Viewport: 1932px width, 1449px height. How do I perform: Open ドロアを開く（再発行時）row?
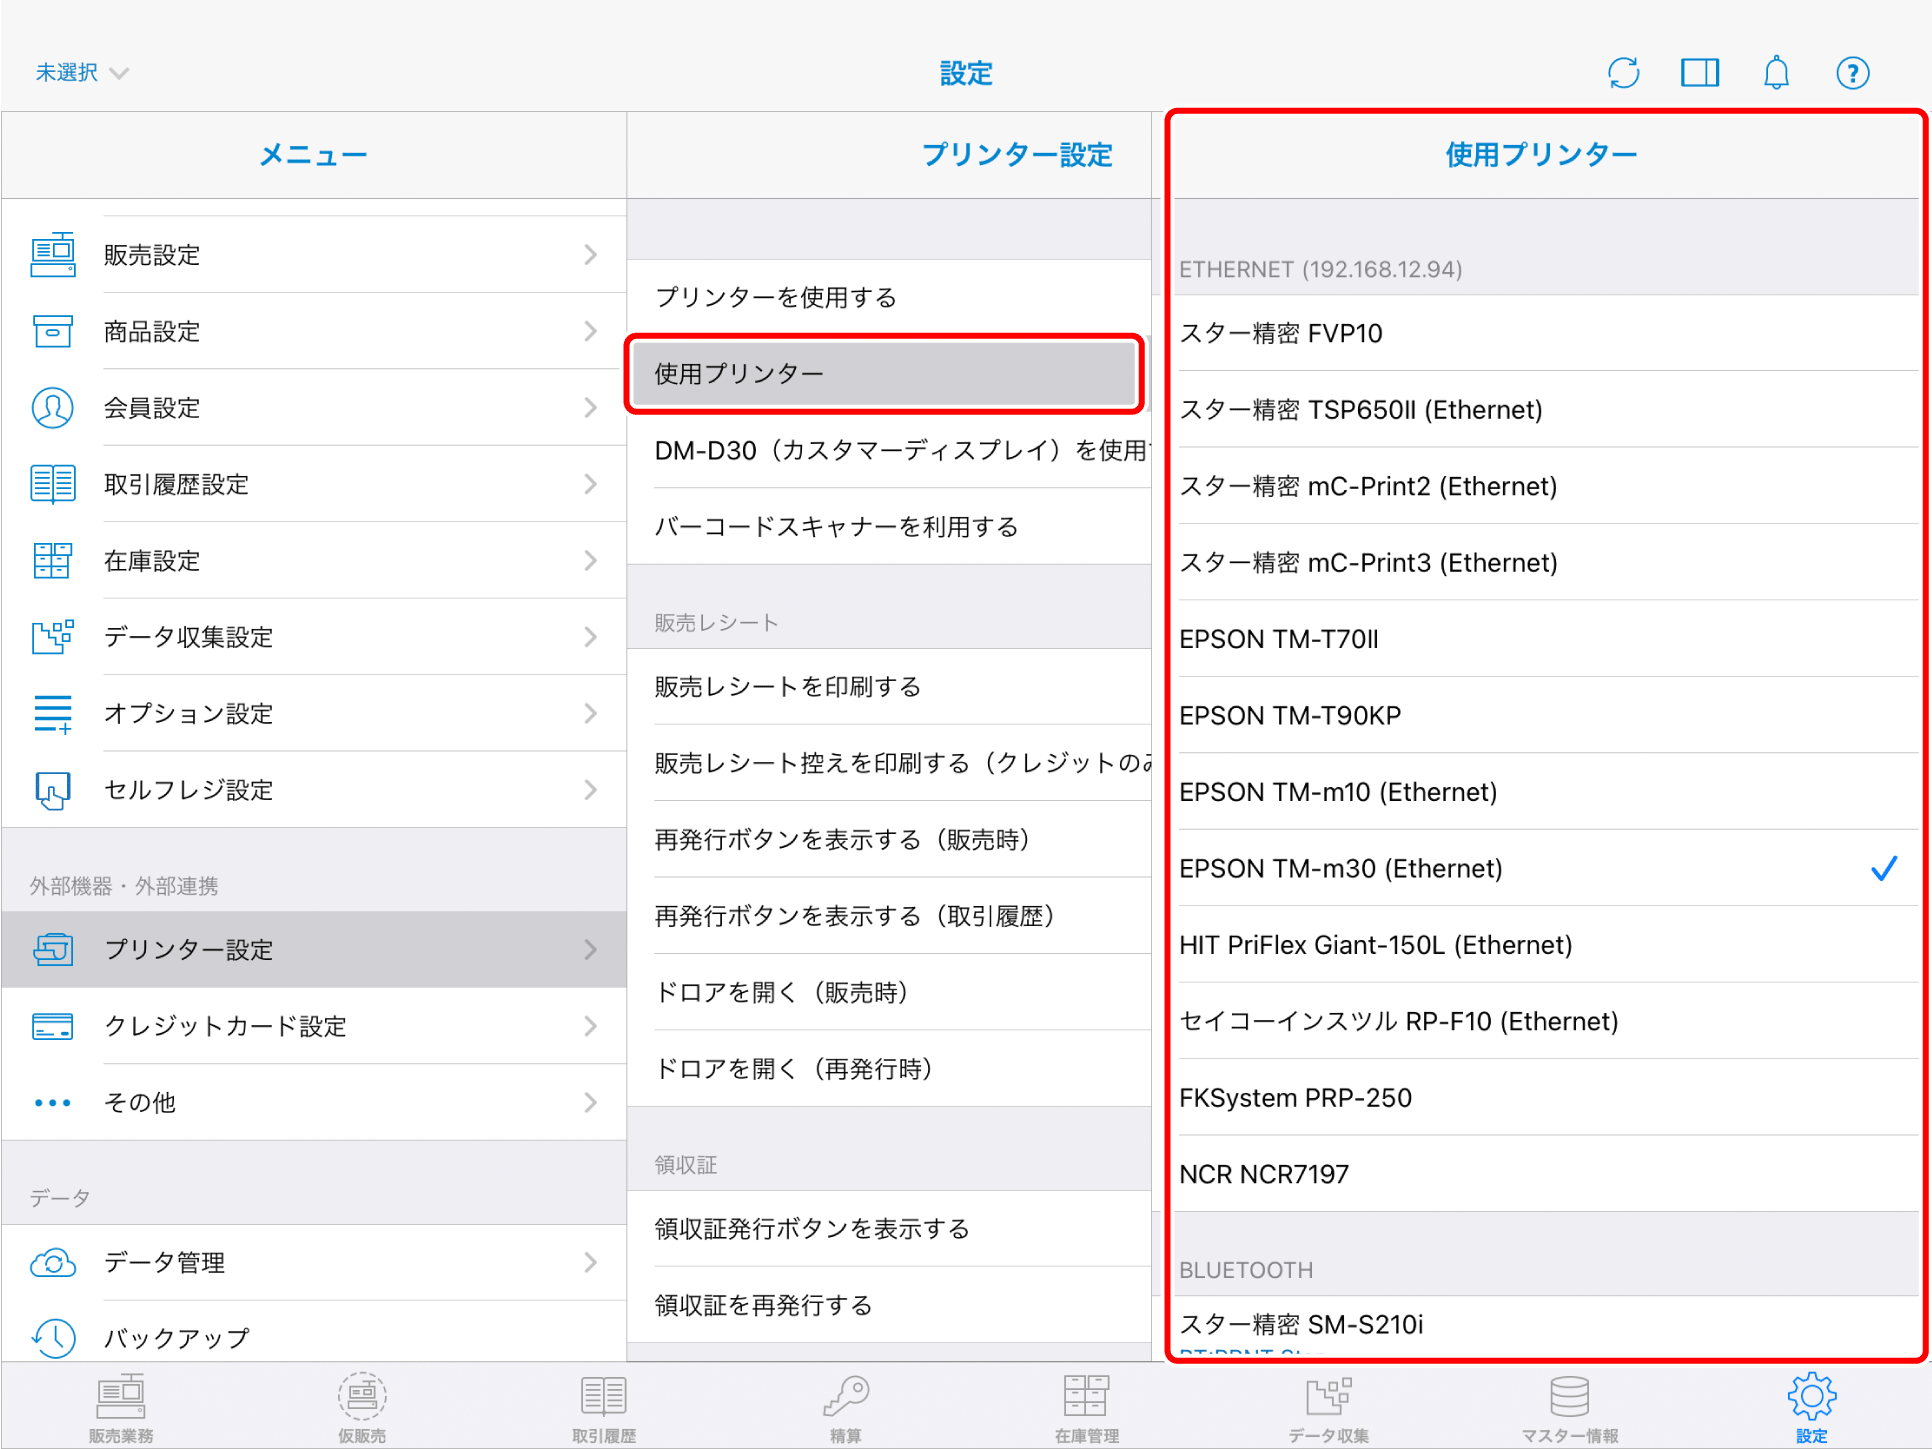coord(889,1069)
